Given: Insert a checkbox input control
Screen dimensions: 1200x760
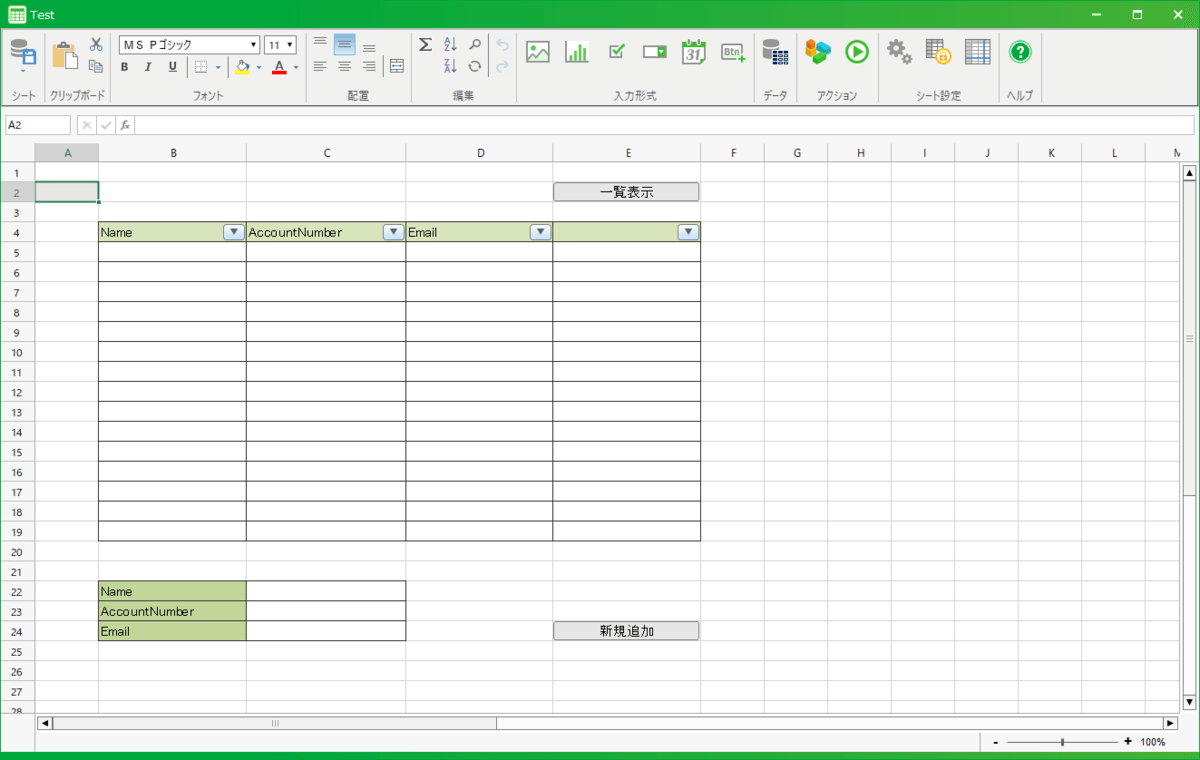Looking at the screenshot, I should [x=617, y=51].
